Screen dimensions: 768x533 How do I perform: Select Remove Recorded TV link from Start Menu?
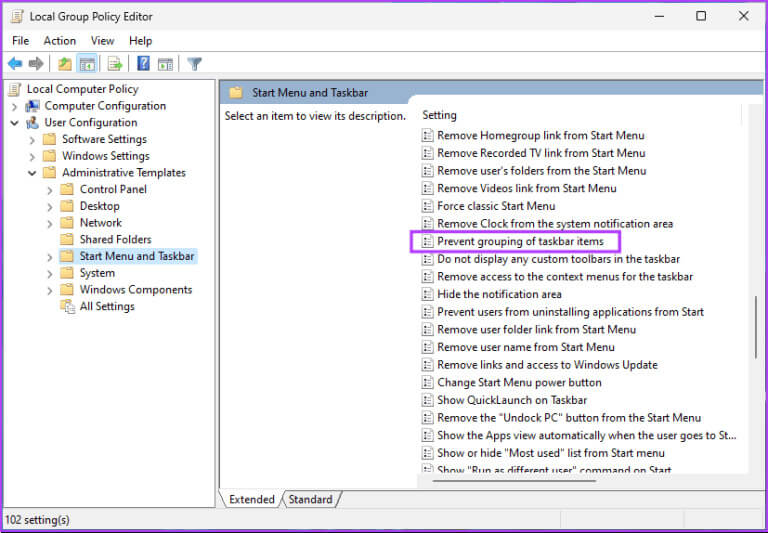tap(541, 153)
